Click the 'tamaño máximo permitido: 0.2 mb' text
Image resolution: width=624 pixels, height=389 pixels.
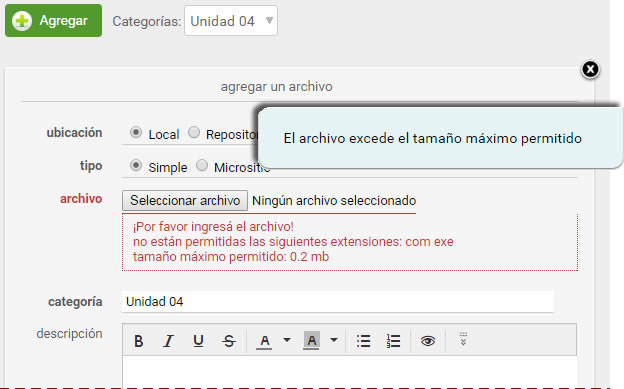[x=231, y=256]
